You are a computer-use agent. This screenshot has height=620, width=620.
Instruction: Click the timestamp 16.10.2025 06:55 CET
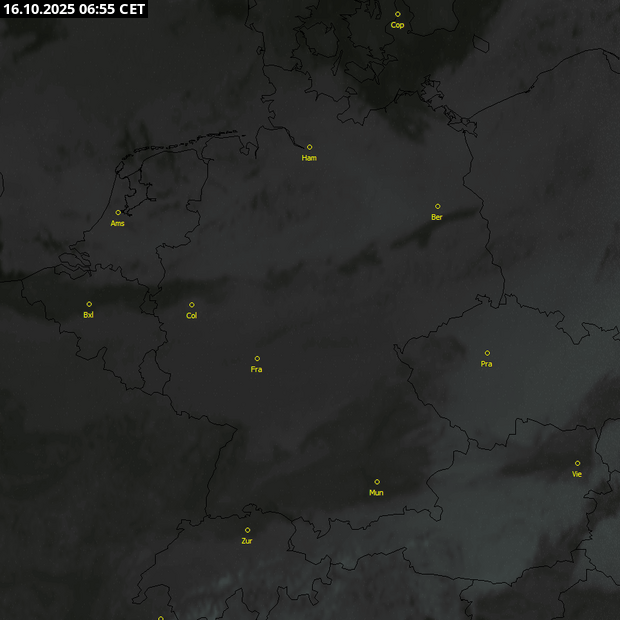74,9
